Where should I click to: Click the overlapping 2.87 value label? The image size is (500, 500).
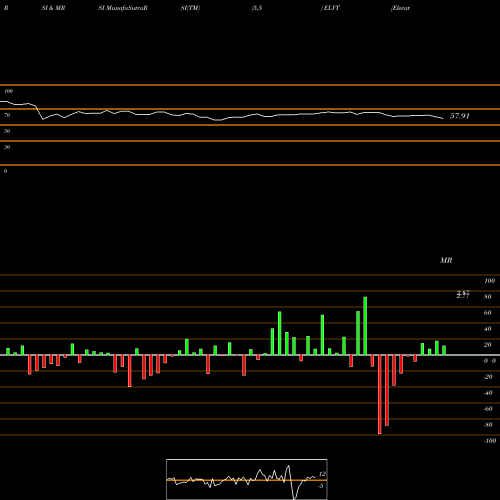[463, 294]
